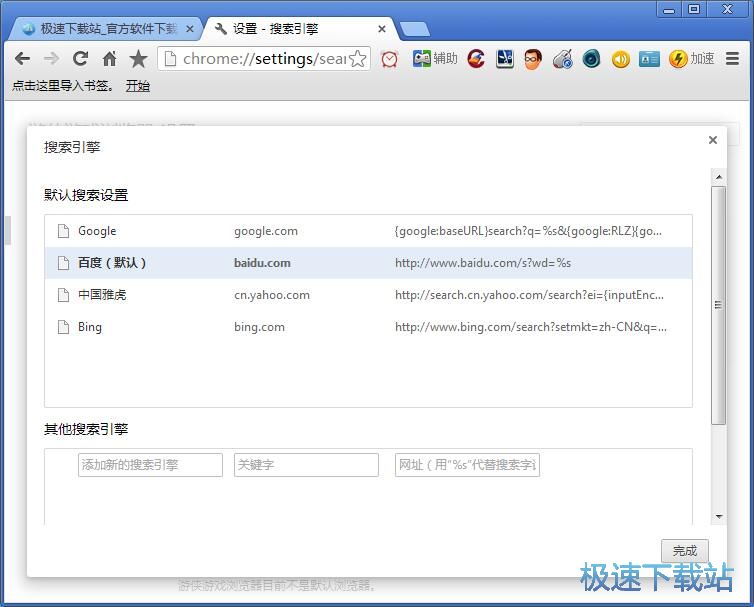
Task: Select the Bing search engine row
Action: coord(368,327)
